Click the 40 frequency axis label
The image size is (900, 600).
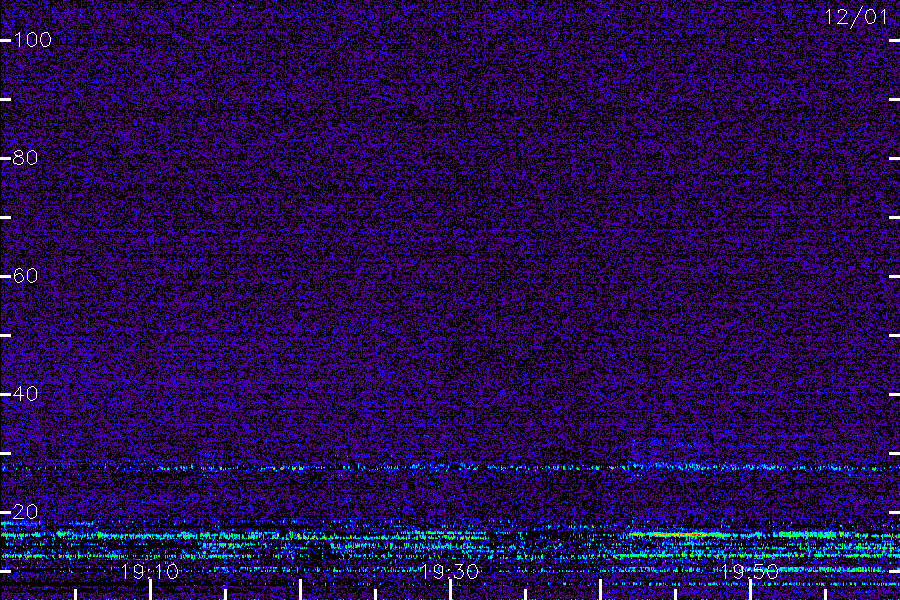(x=25, y=394)
